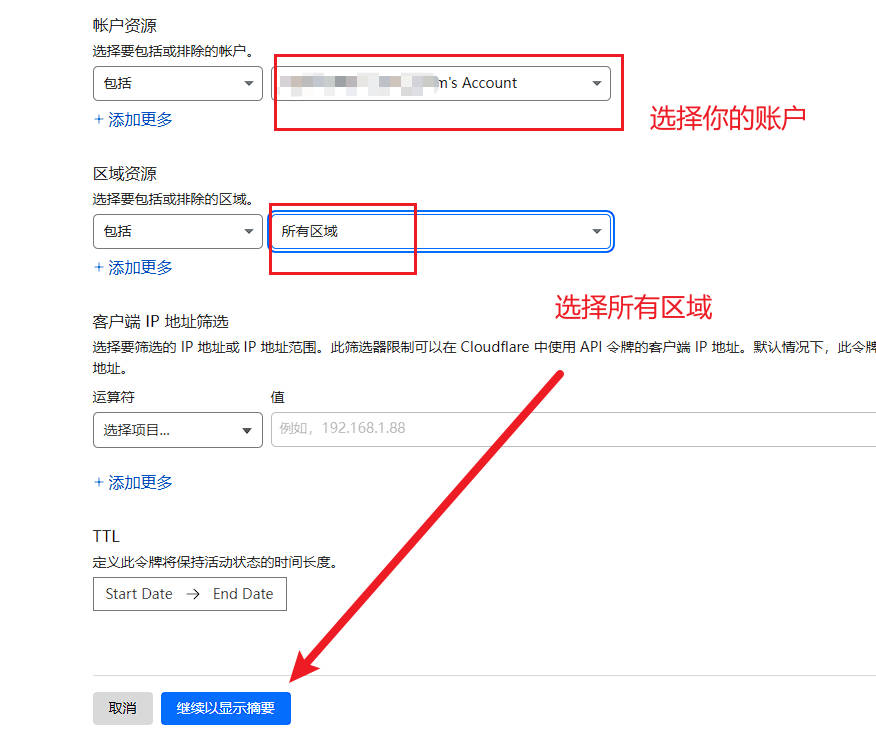Open the 包括 dropdown under 帐户资源
This screenshot has height=731, width=876.
tap(176, 84)
